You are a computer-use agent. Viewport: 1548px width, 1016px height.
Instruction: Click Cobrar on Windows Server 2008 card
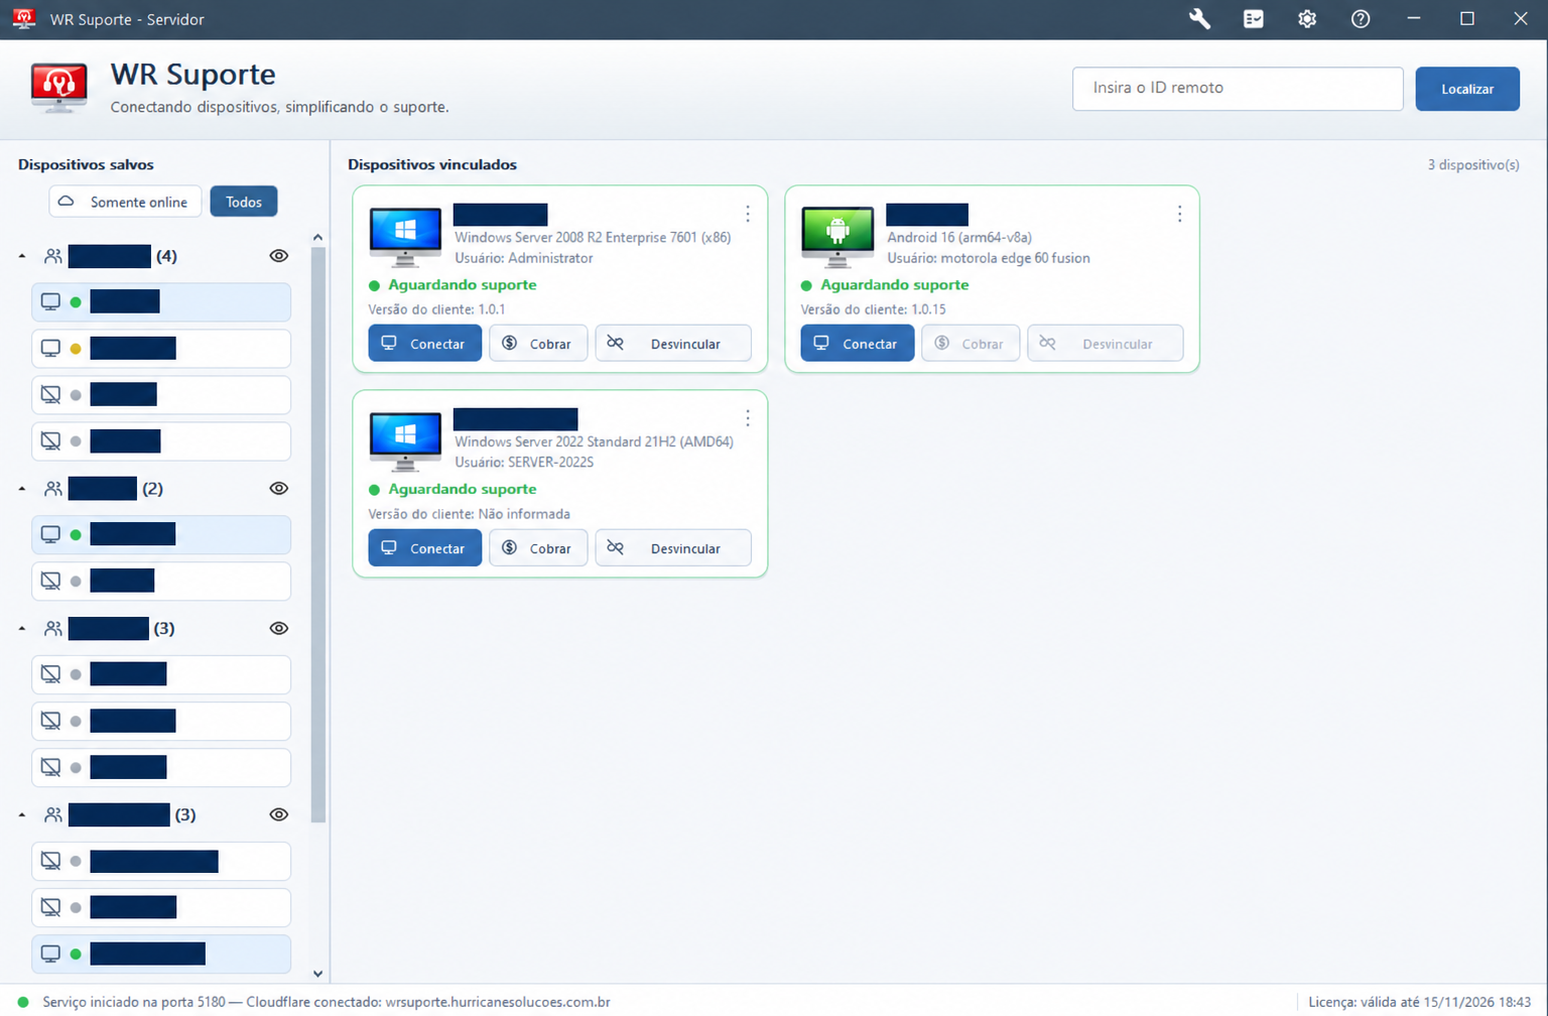point(538,343)
